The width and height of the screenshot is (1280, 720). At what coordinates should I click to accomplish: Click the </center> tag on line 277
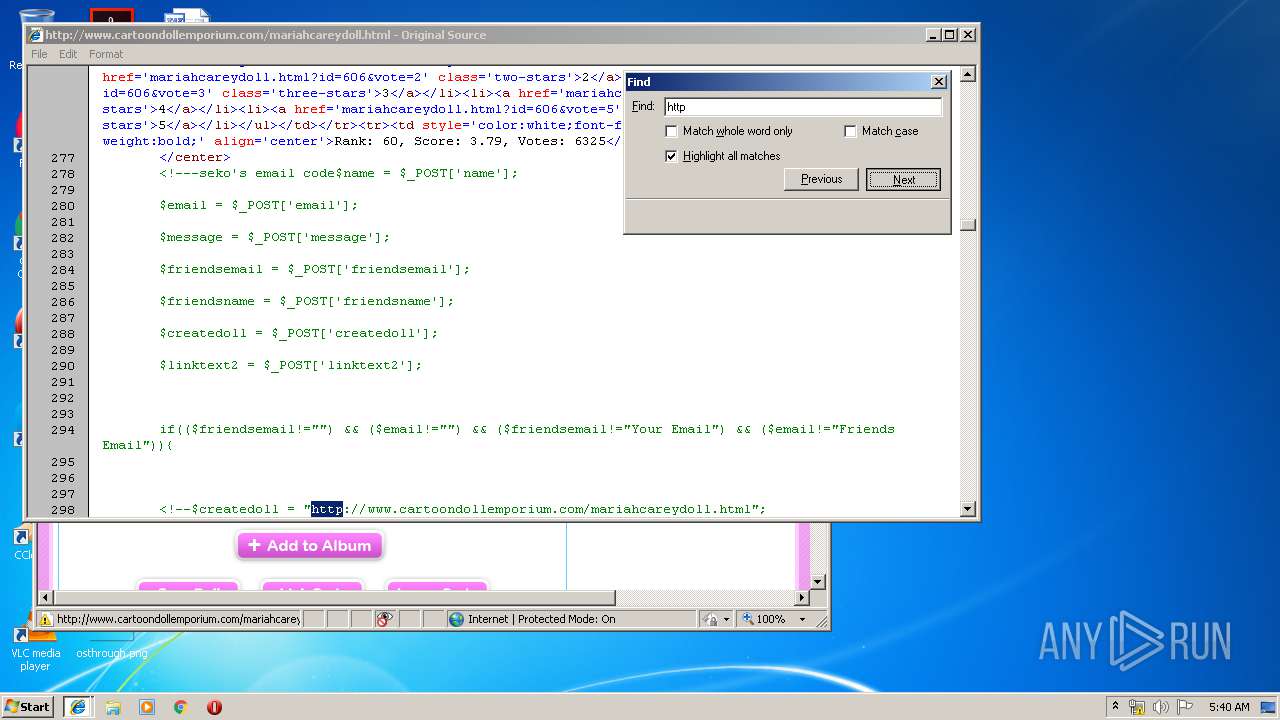click(194, 157)
